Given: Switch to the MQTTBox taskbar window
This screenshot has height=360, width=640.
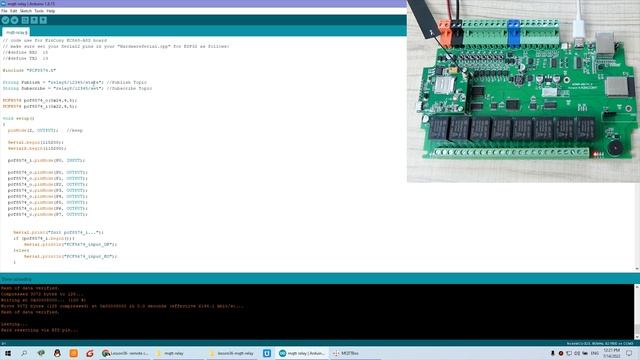Looking at the screenshot, I should (354, 353).
